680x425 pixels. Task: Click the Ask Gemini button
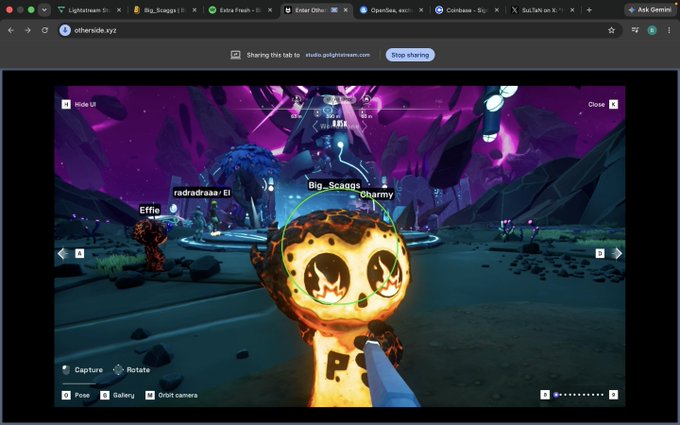649,10
